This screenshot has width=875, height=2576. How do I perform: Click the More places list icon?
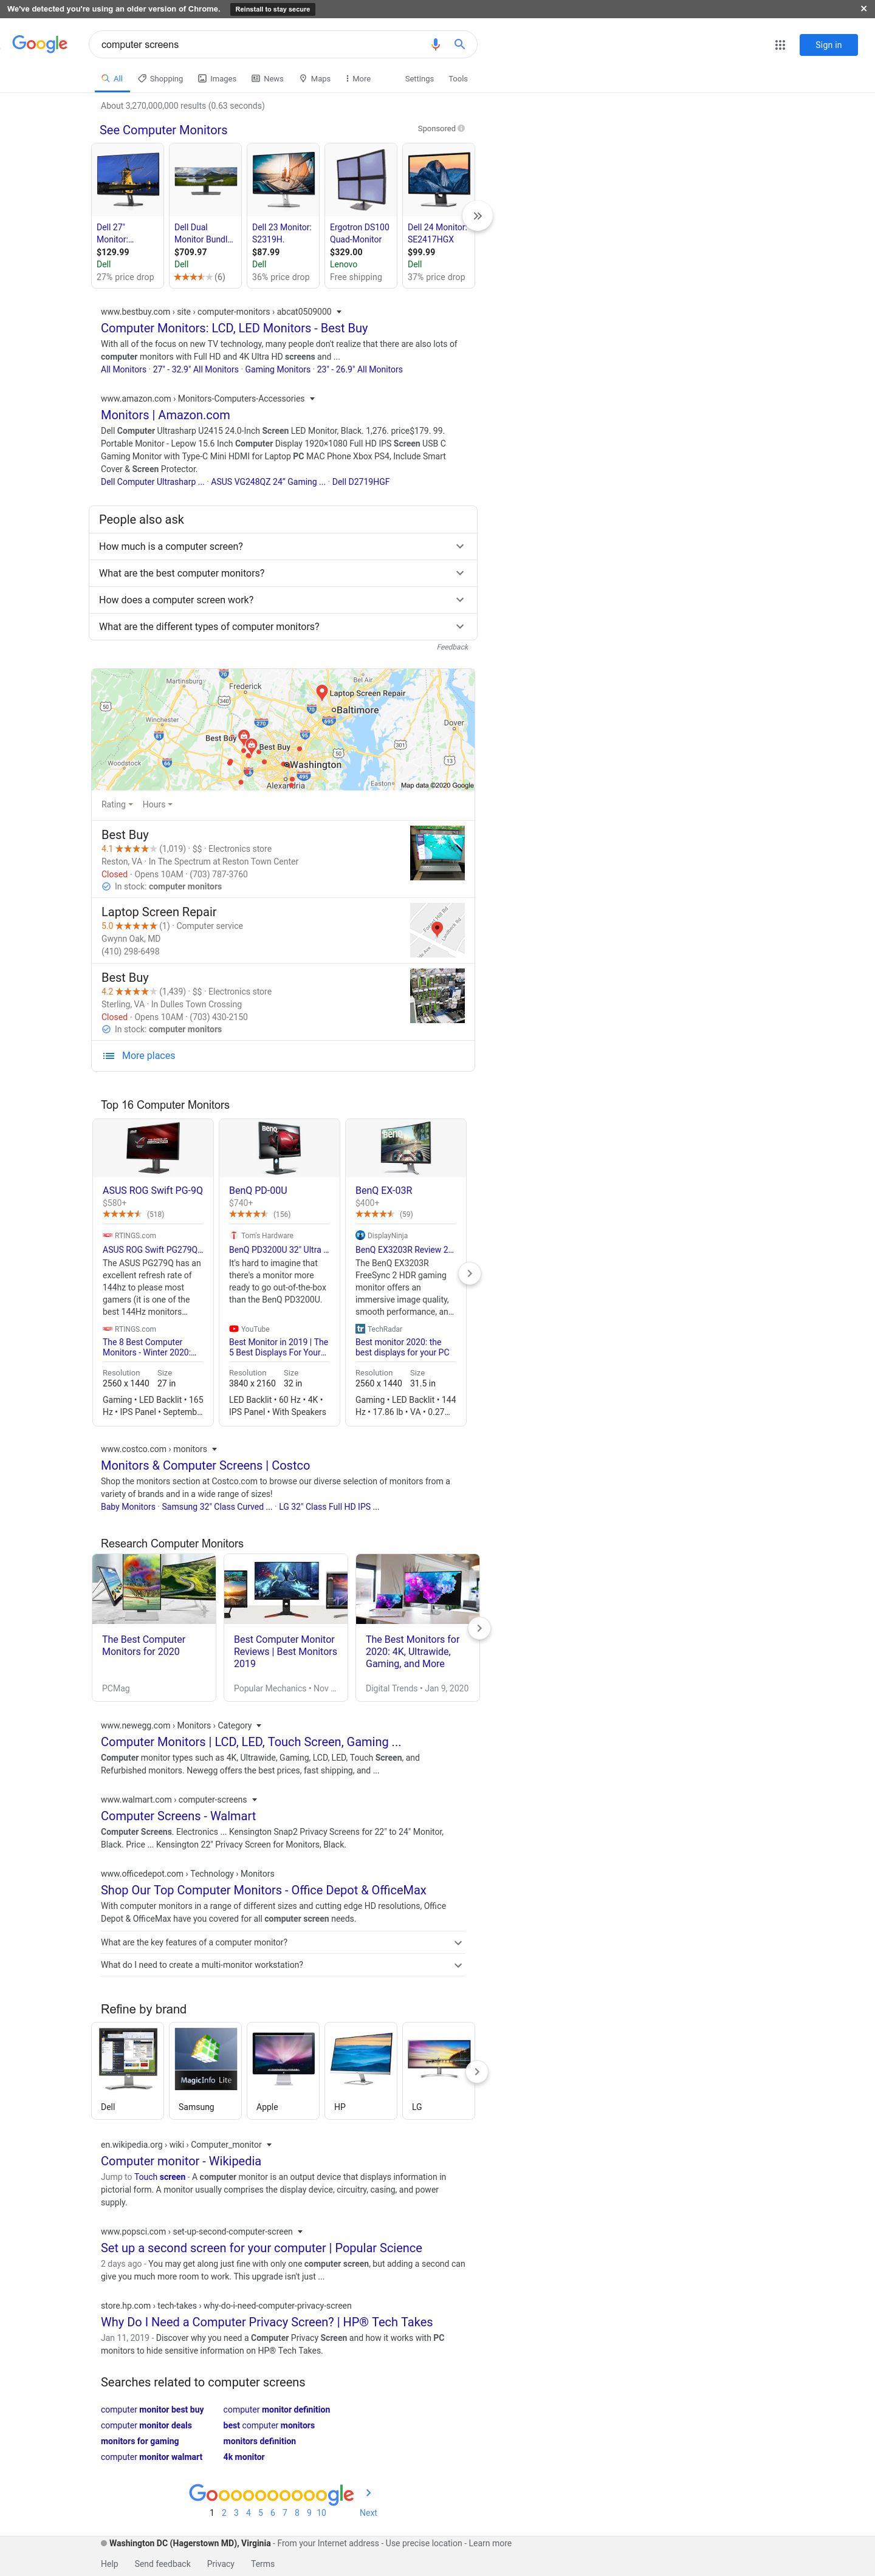pos(109,1055)
